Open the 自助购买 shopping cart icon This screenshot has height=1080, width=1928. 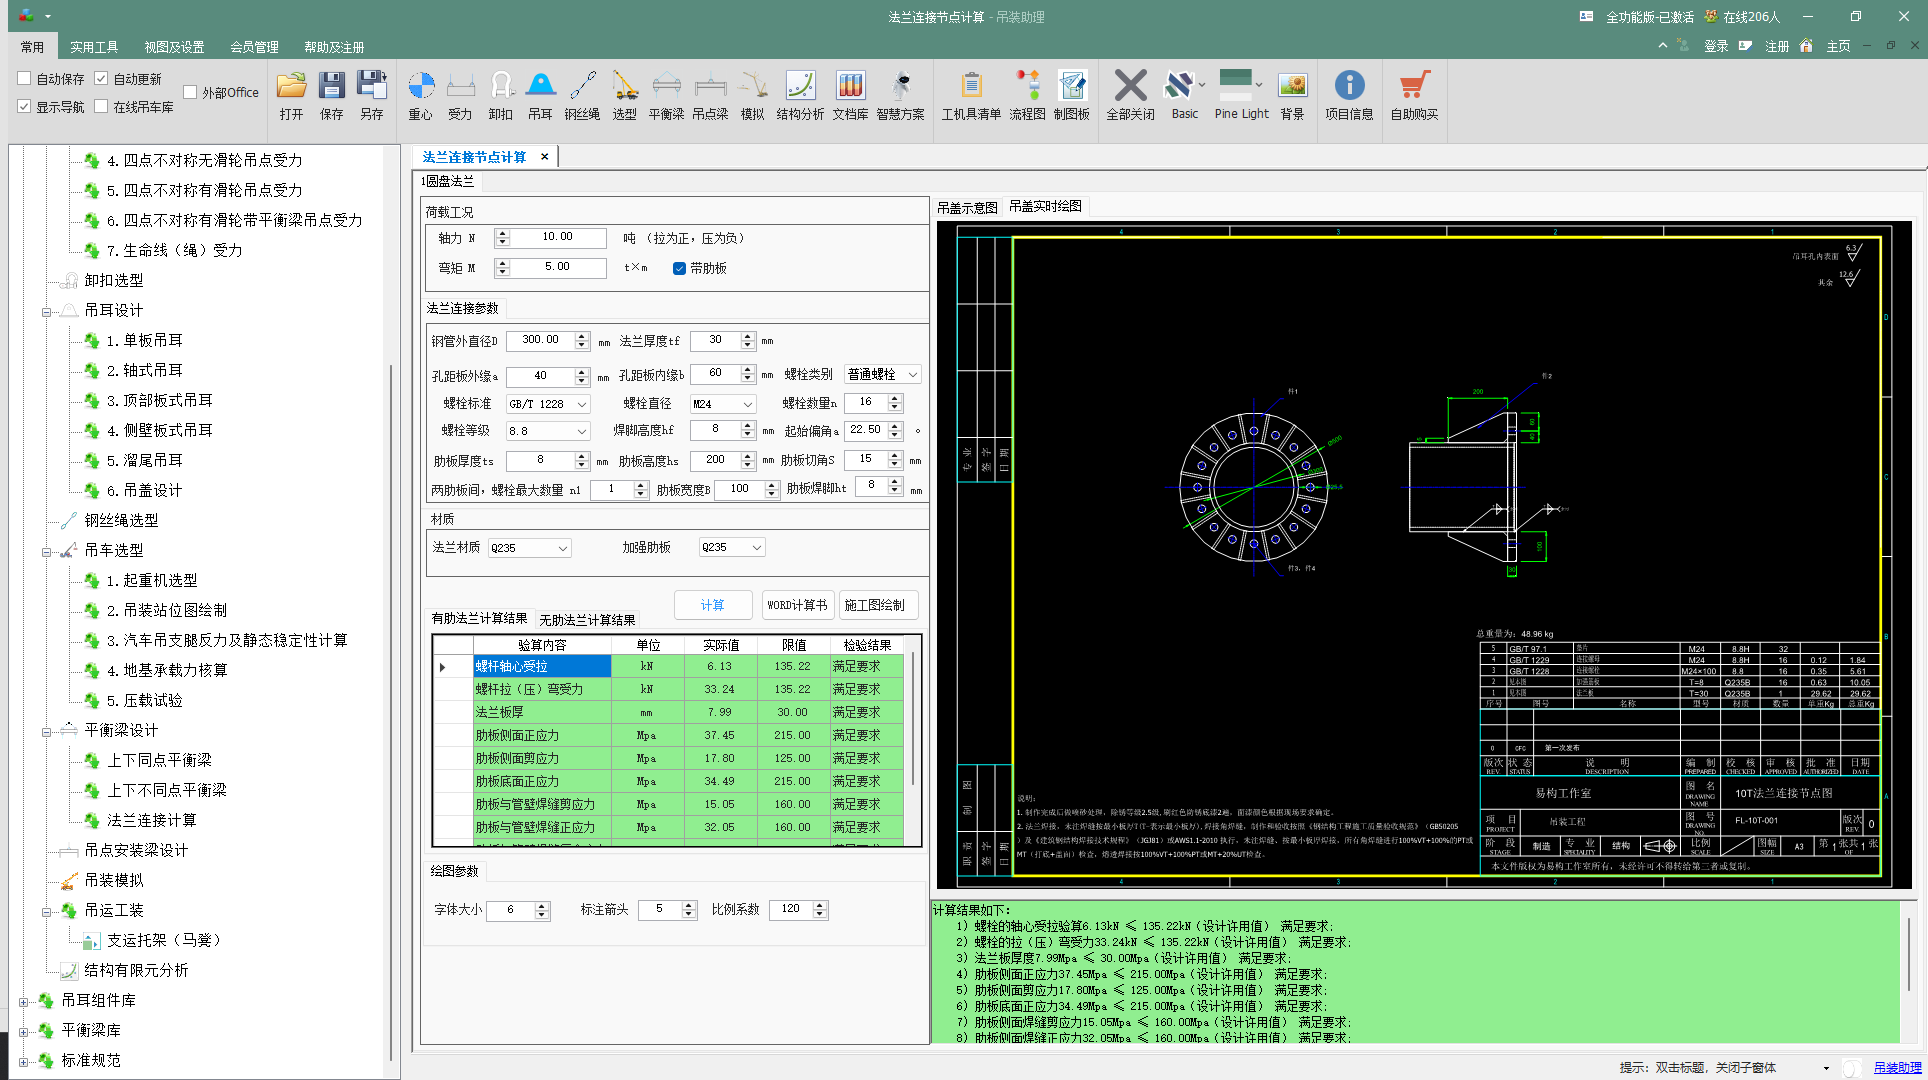[1414, 87]
